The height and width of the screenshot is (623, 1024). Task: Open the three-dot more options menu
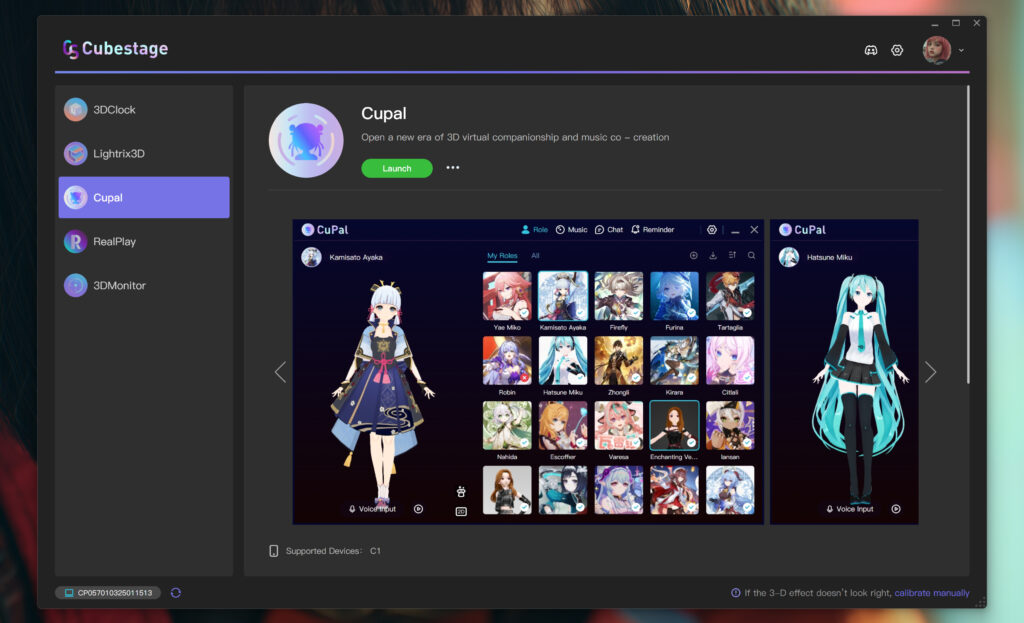(x=453, y=168)
